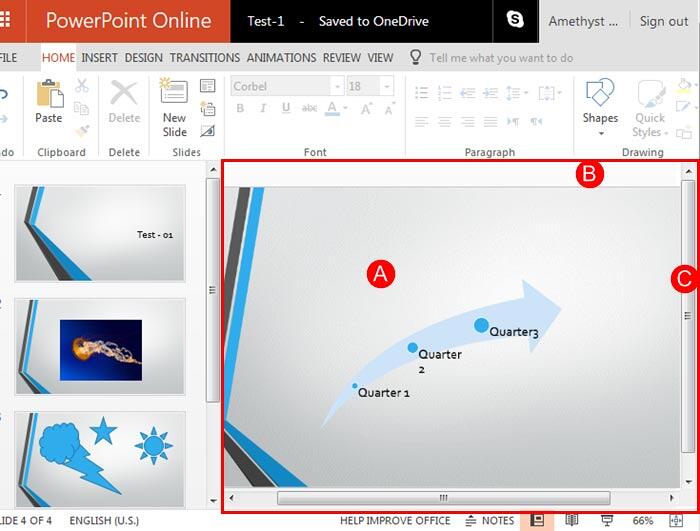Screen dimensions: 700x531
Task: Click the Shape Outline pen icon
Action: [683, 107]
